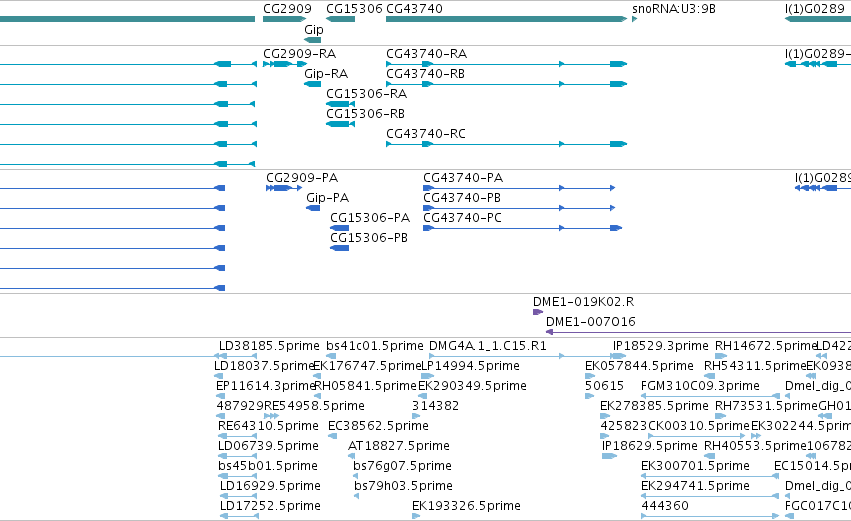Open transcript CG43740-RA
The width and height of the screenshot is (851, 521).
coord(427,54)
